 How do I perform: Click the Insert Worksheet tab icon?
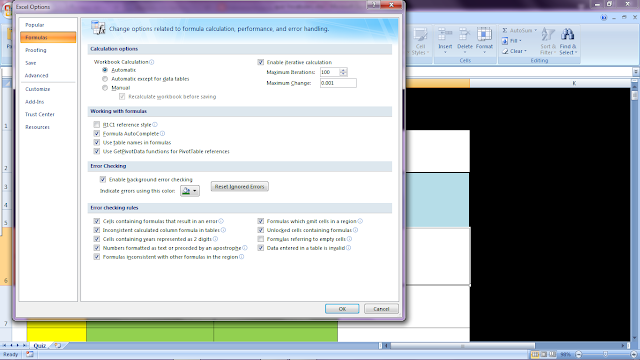(58, 346)
